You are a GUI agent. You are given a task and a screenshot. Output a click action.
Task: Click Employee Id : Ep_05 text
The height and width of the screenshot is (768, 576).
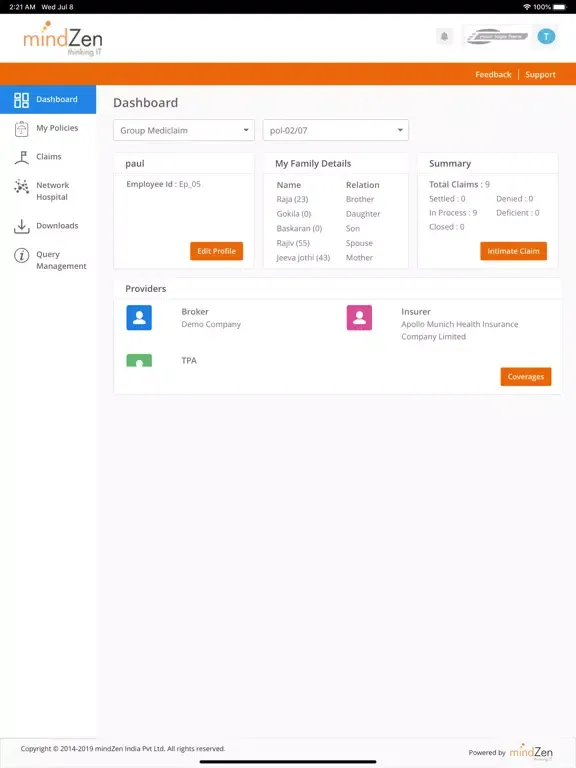click(x=163, y=184)
